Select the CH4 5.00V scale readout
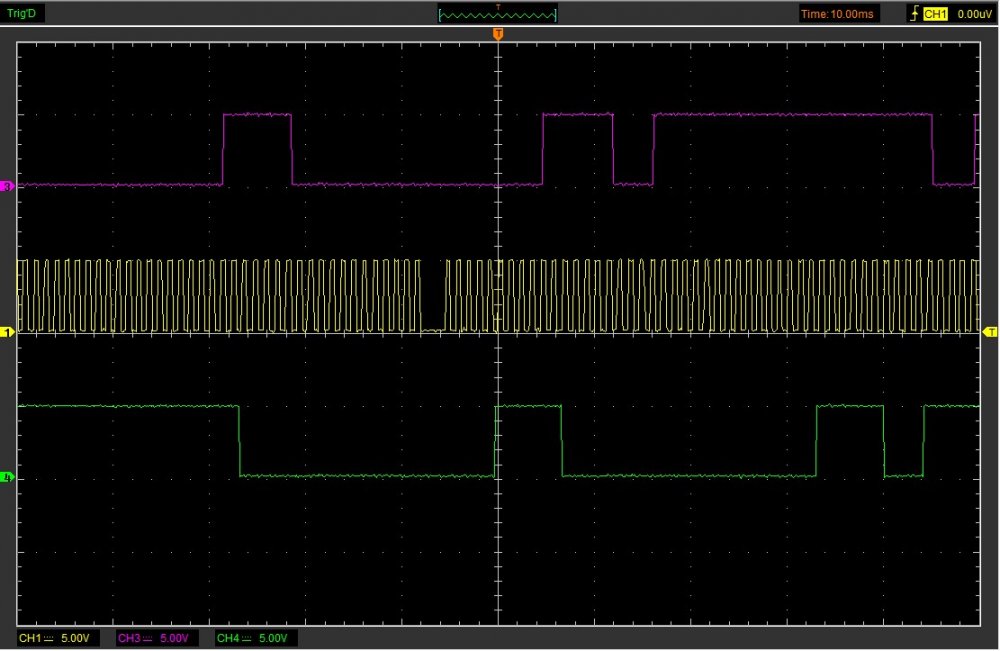 tap(272, 638)
